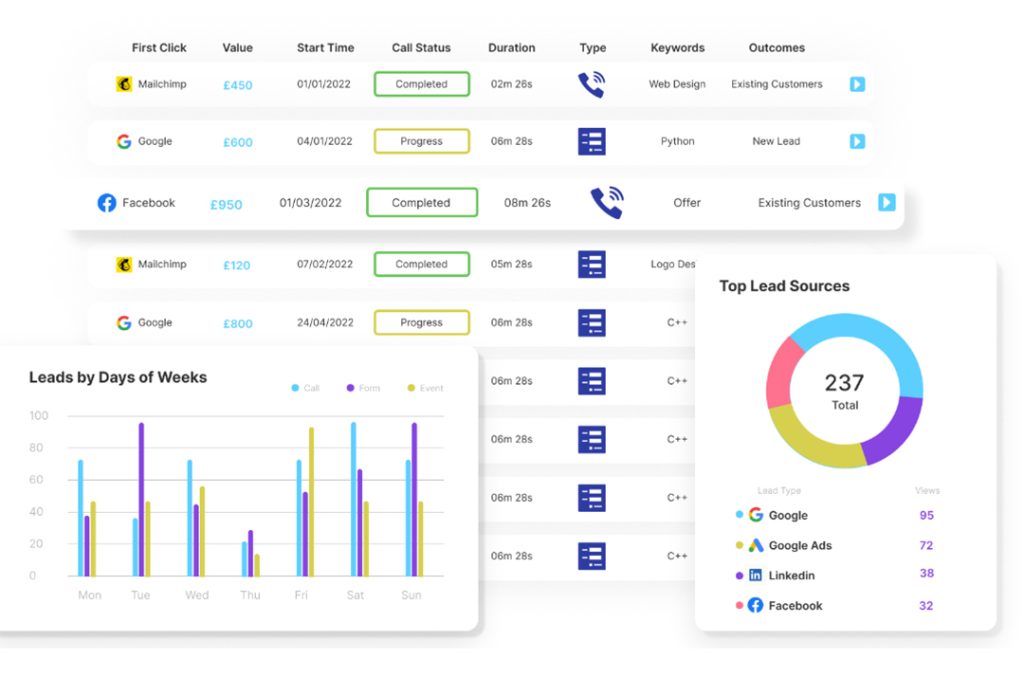Click the donut chart's 237 Total center
The height and width of the screenshot is (677, 1024).
pos(844,390)
